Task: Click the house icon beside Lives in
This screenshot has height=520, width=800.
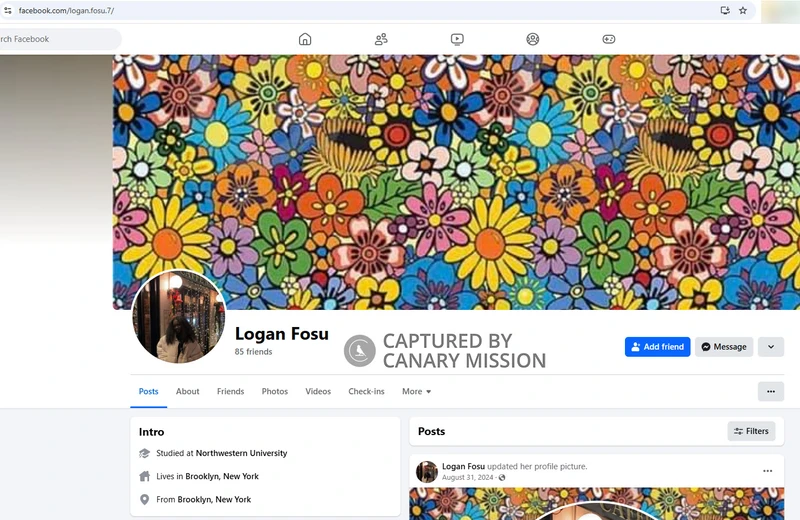Action: pos(144,476)
